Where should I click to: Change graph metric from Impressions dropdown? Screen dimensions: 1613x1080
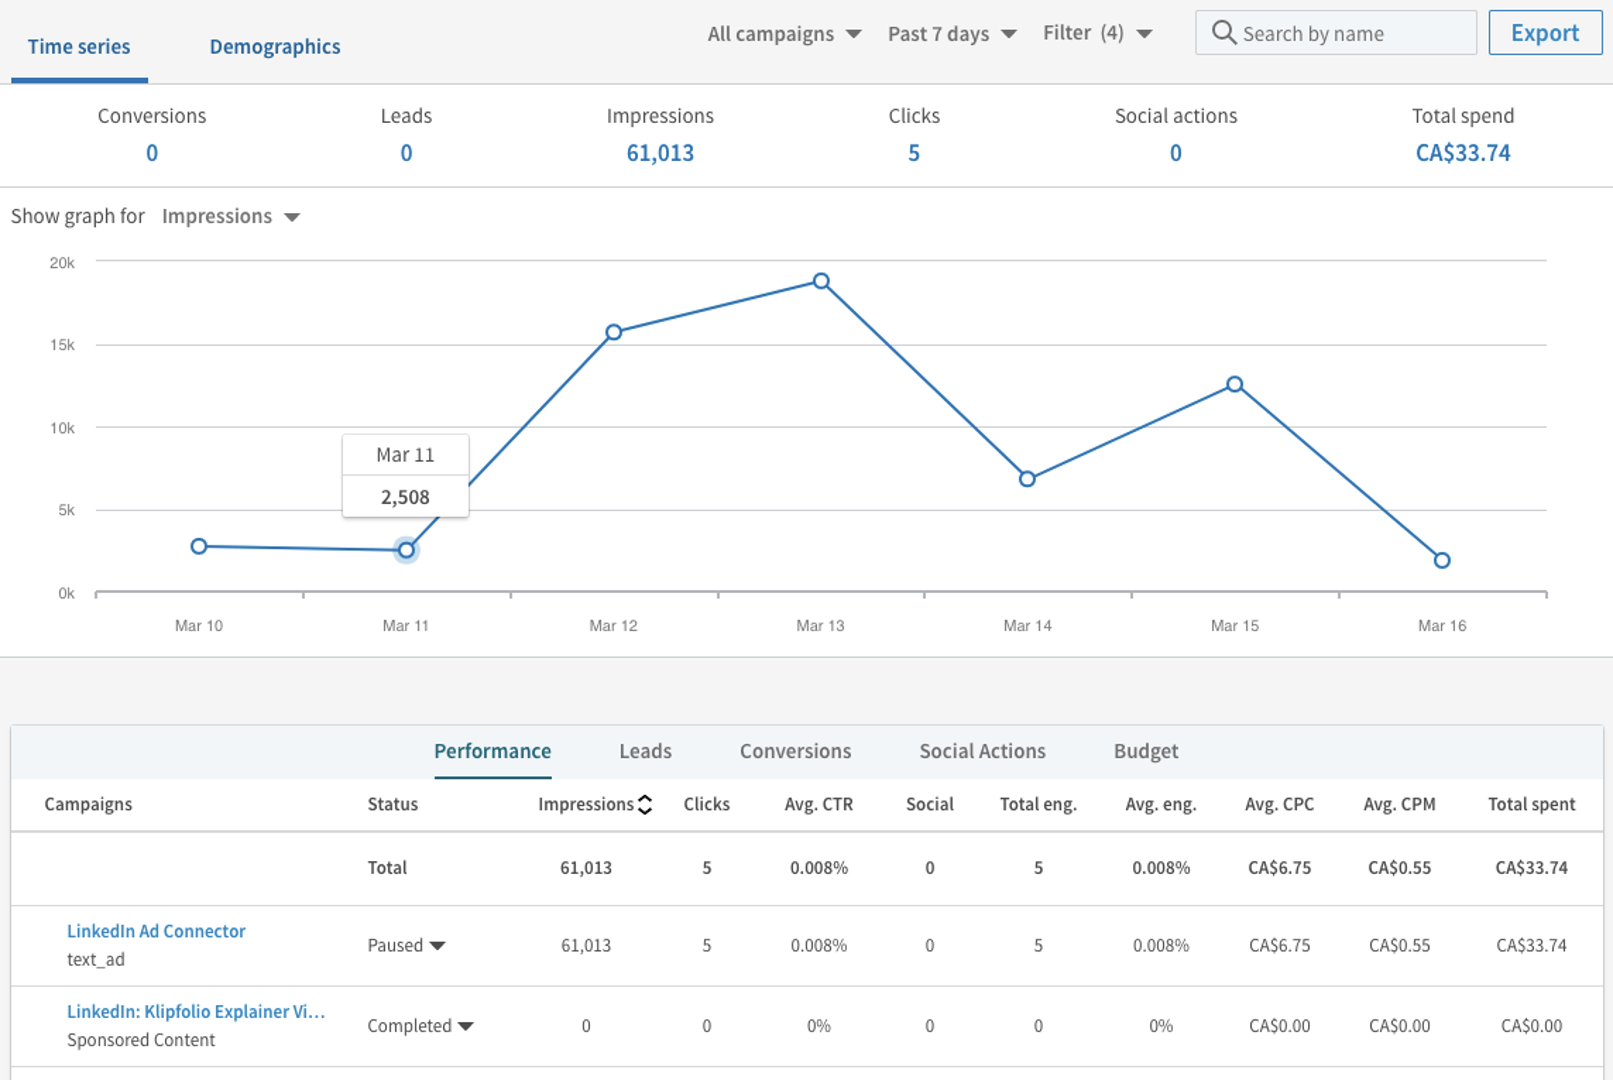(x=230, y=217)
